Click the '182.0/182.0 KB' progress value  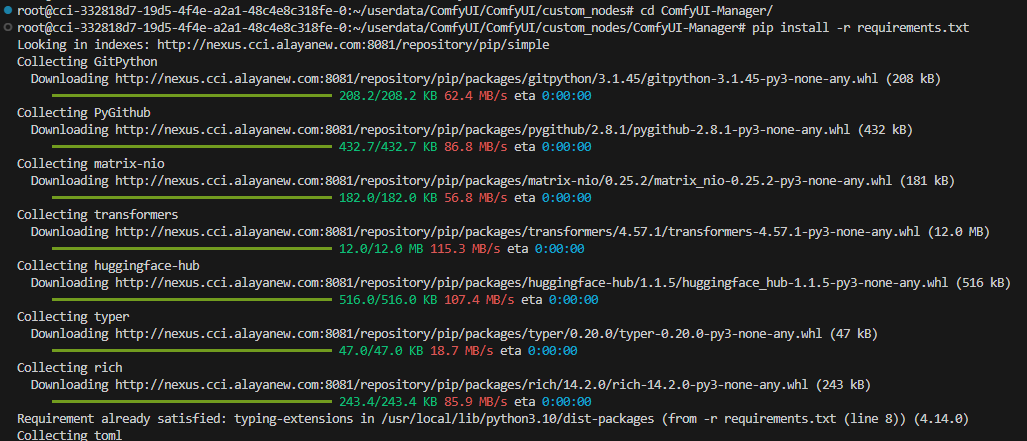click(388, 198)
